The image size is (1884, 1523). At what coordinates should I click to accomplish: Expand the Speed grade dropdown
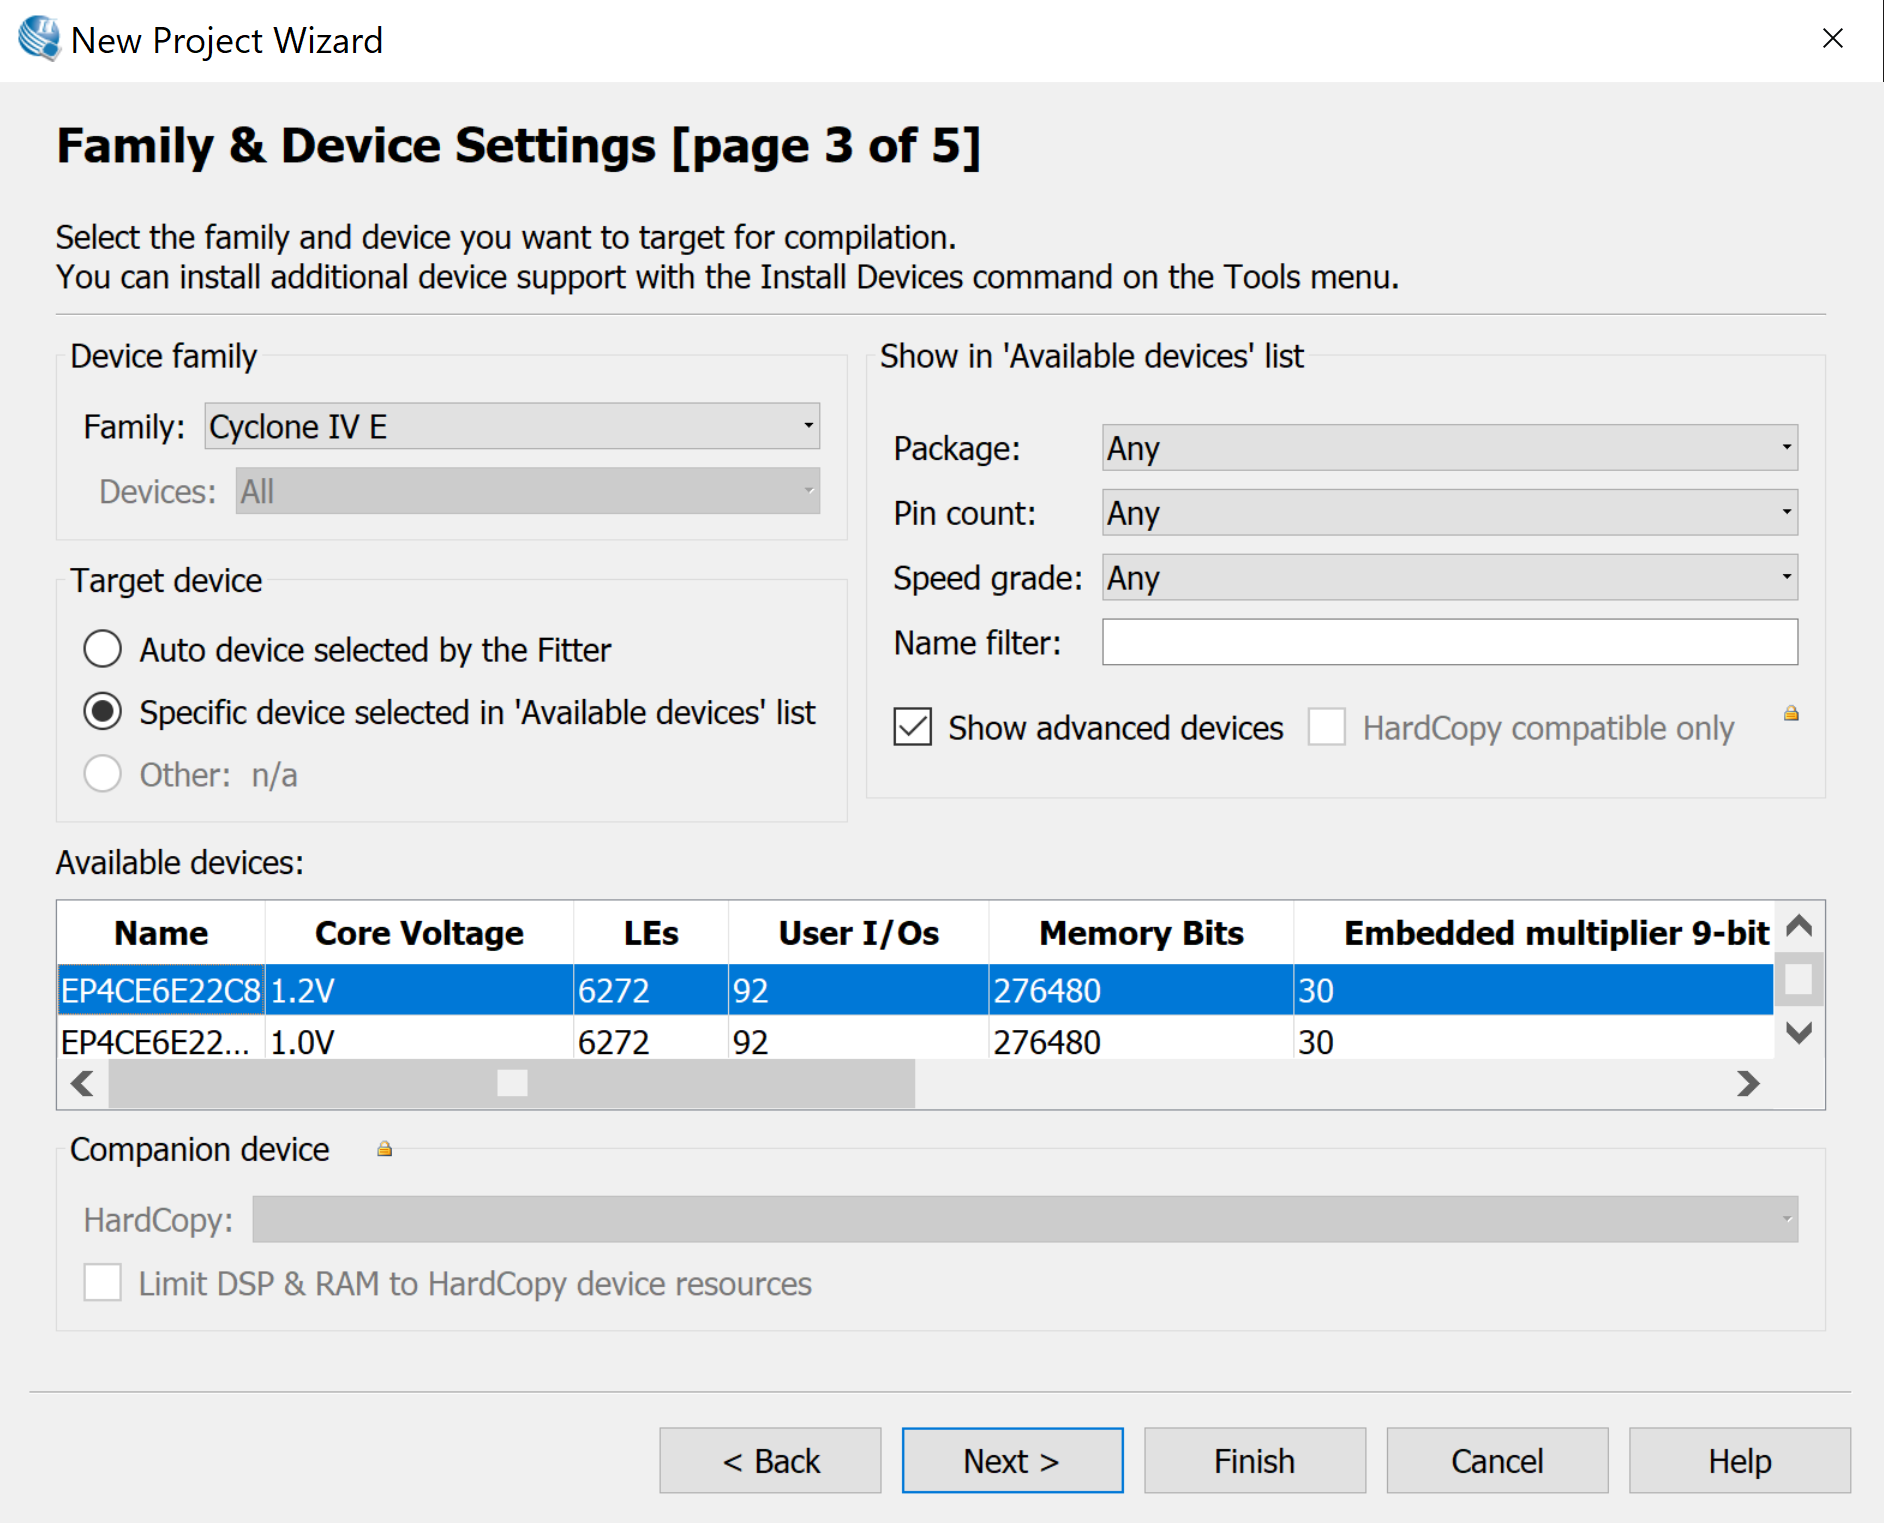(x=1449, y=578)
